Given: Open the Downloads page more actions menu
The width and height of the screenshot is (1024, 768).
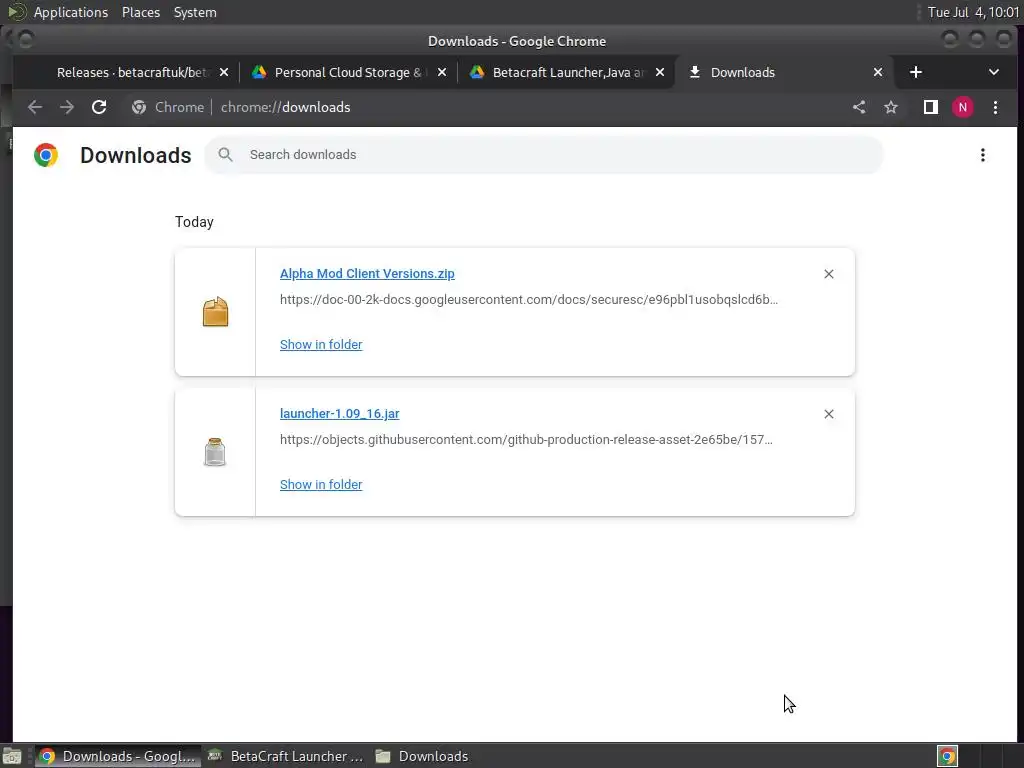Looking at the screenshot, I should click(x=982, y=155).
